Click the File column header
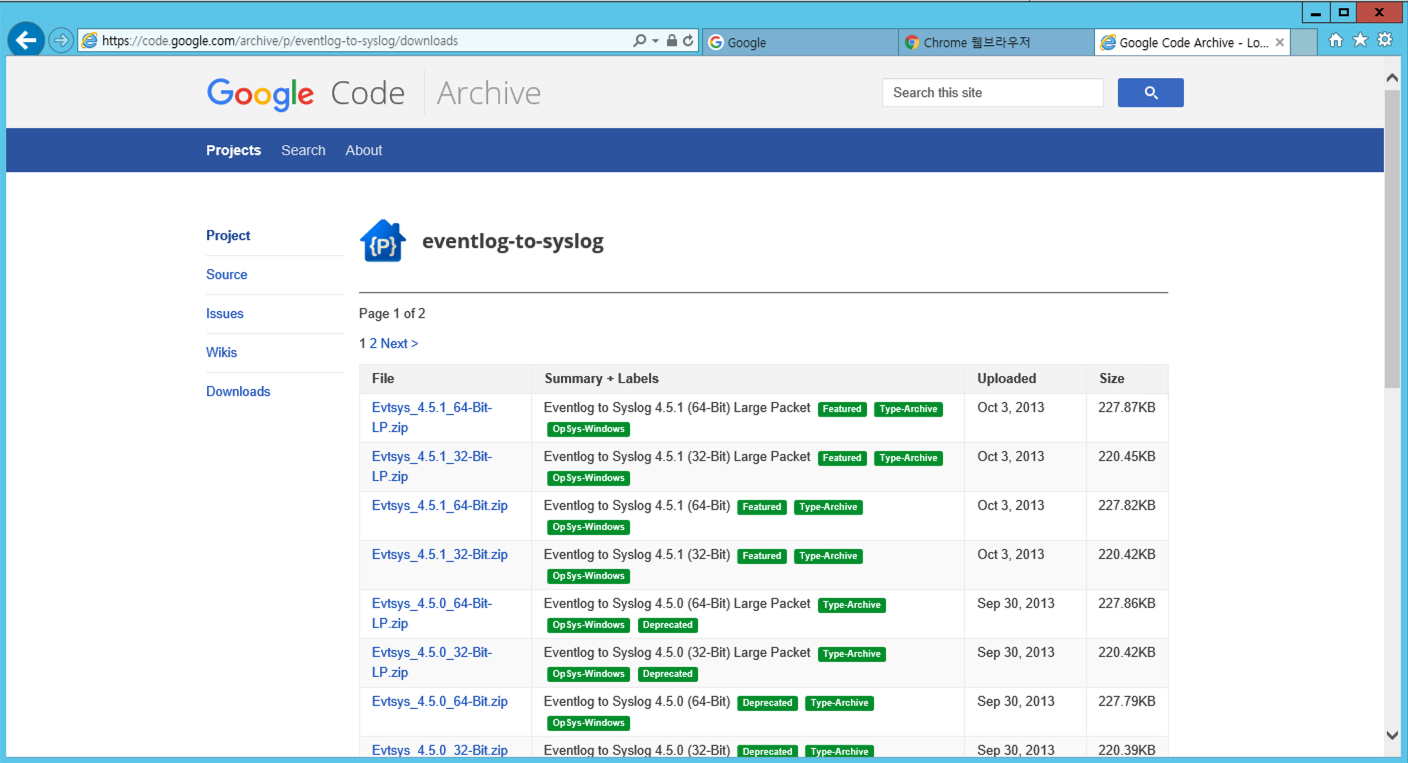The width and height of the screenshot is (1408, 763). click(x=383, y=378)
